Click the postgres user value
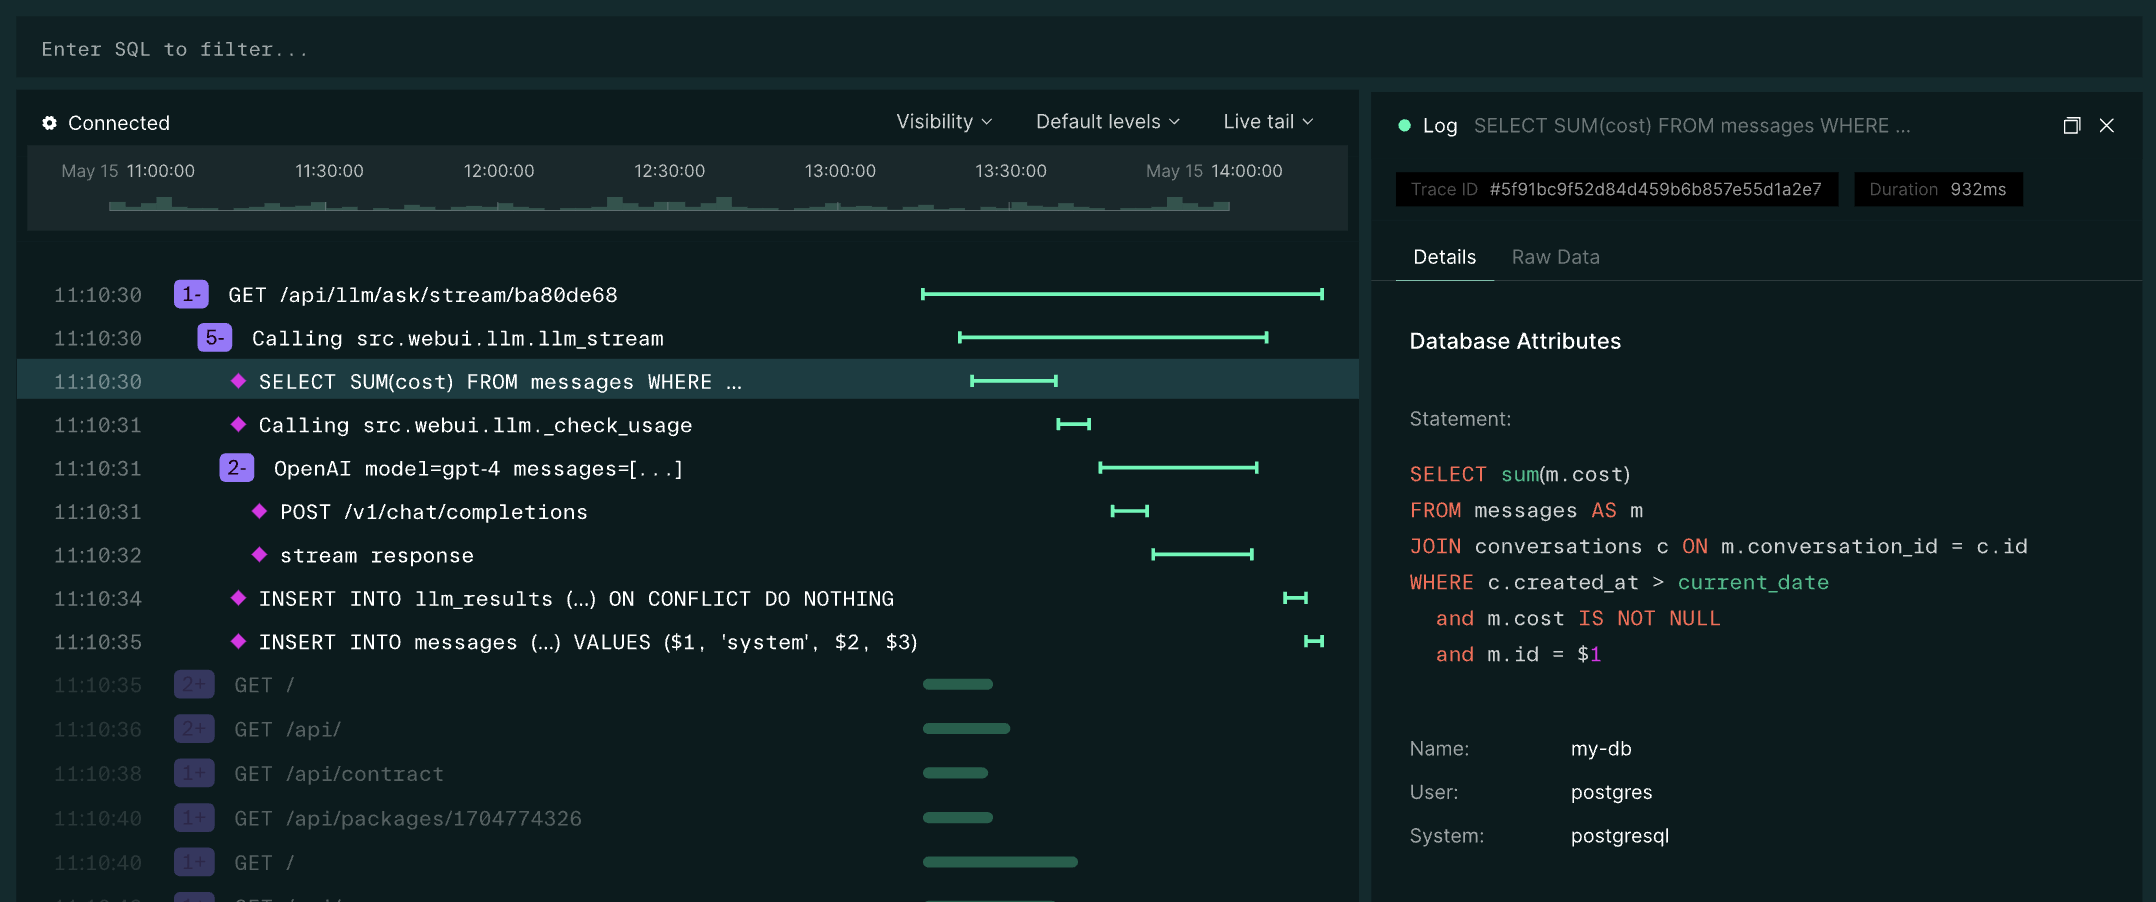Image resolution: width=2156 pixels, height=902 pixels. pos(1611,793)
